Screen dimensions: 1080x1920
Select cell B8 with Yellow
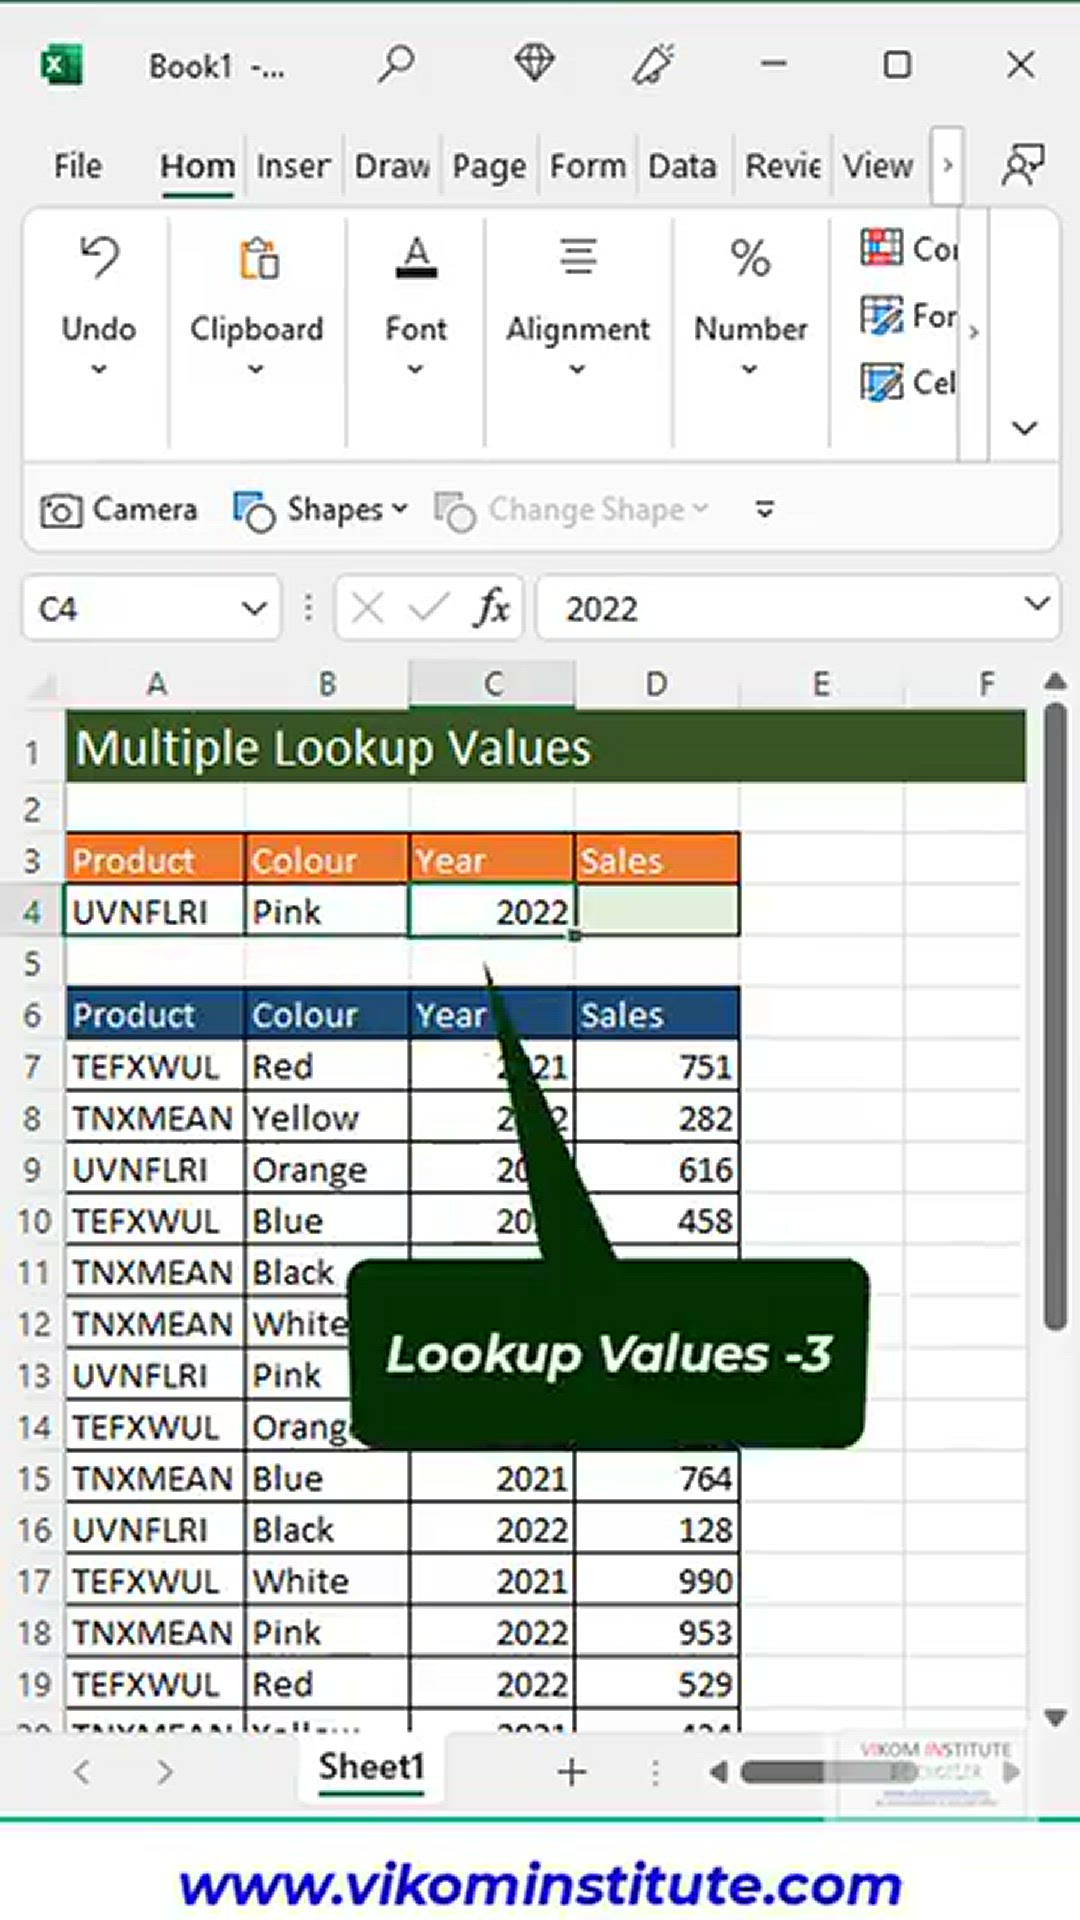[327, 1118]
